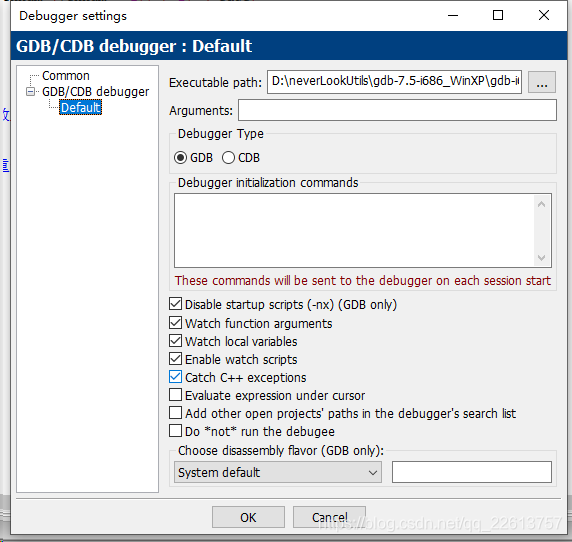Click the custom disassembly flavor text field
572x542 pixels.
click(472, 472)
